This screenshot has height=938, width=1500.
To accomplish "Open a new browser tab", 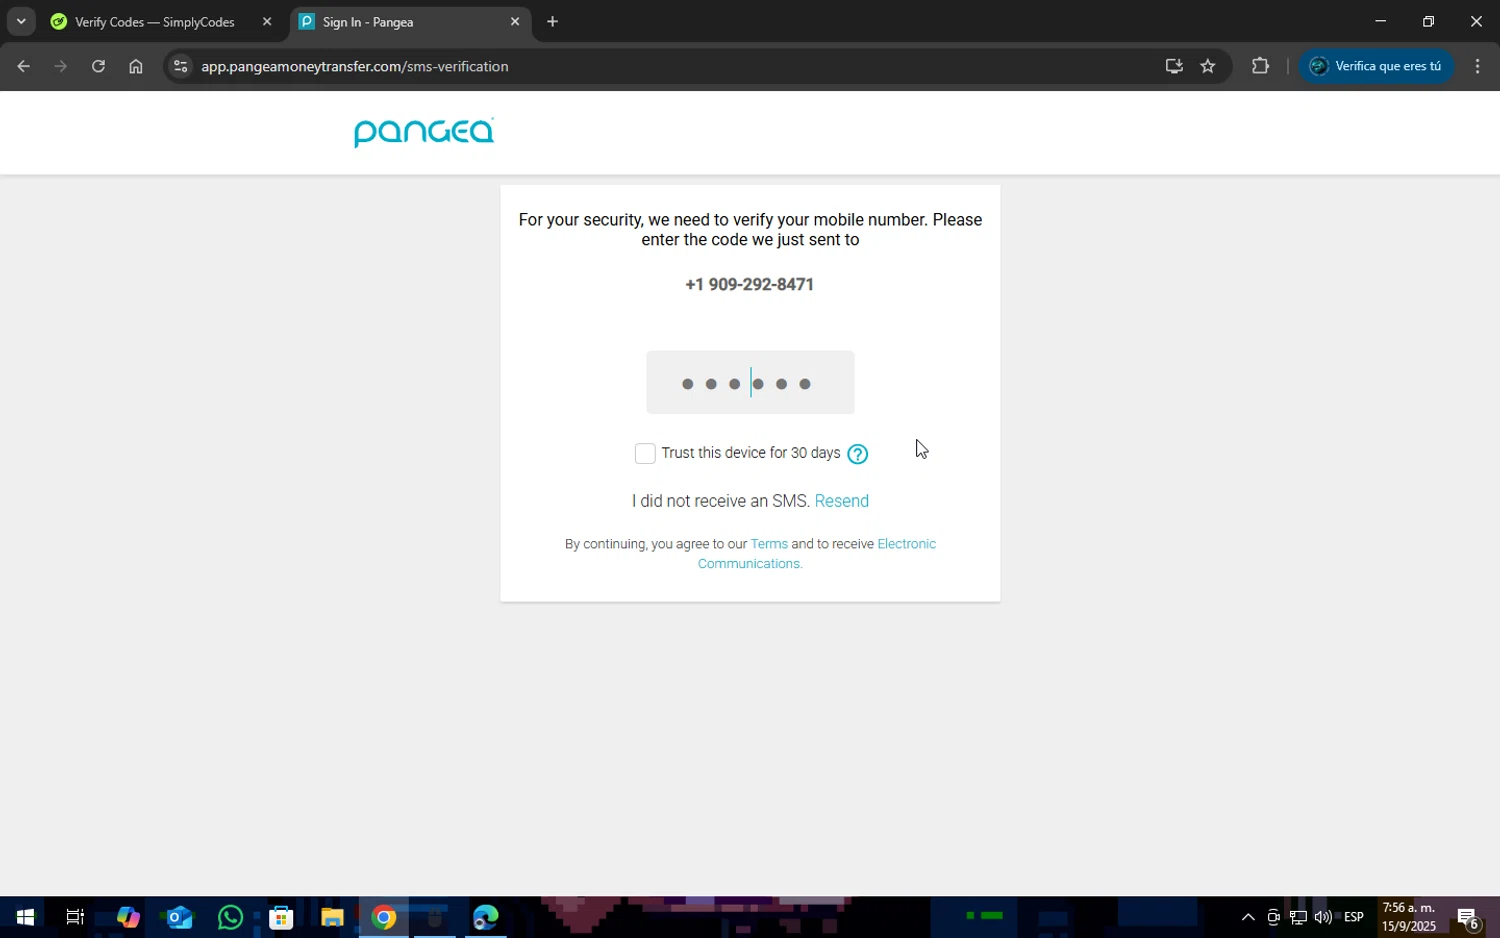I will coord(552,22).
